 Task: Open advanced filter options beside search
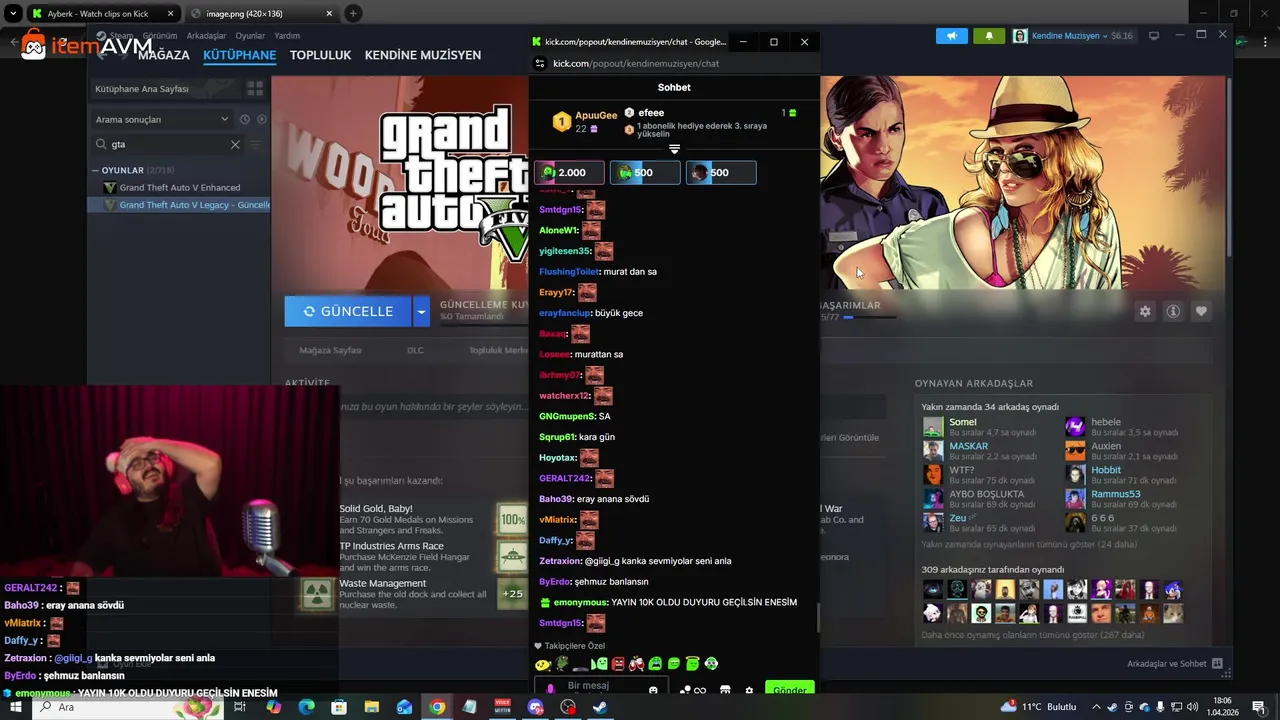click(255, 144)
